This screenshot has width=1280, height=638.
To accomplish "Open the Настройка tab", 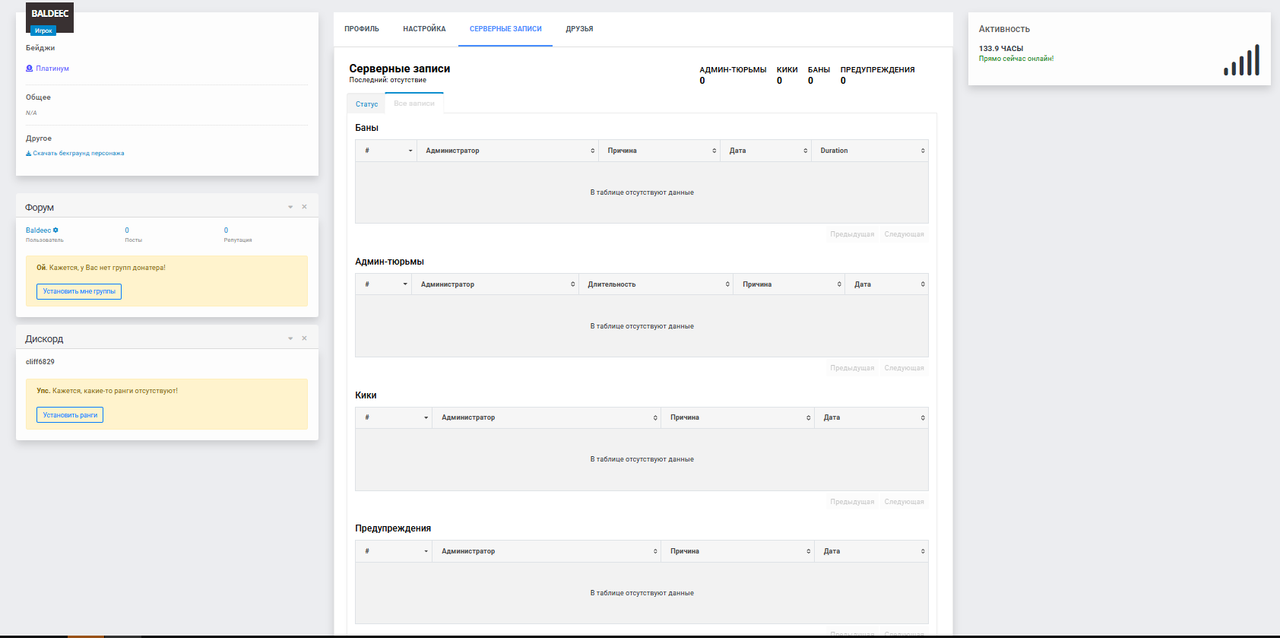I will coord(425,29).
